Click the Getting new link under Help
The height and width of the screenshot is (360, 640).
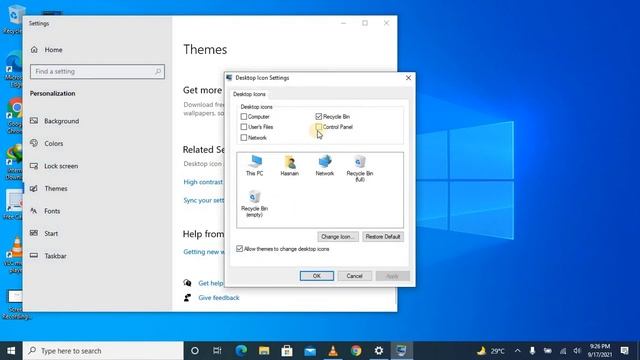pos(204,252)
